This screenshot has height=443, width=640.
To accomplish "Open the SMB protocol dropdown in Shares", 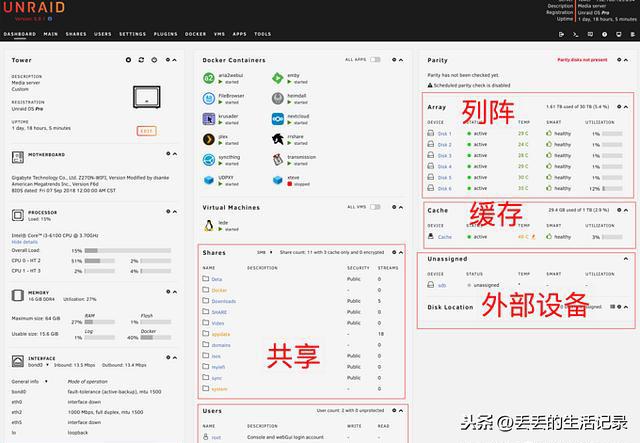I will (264, 252).
